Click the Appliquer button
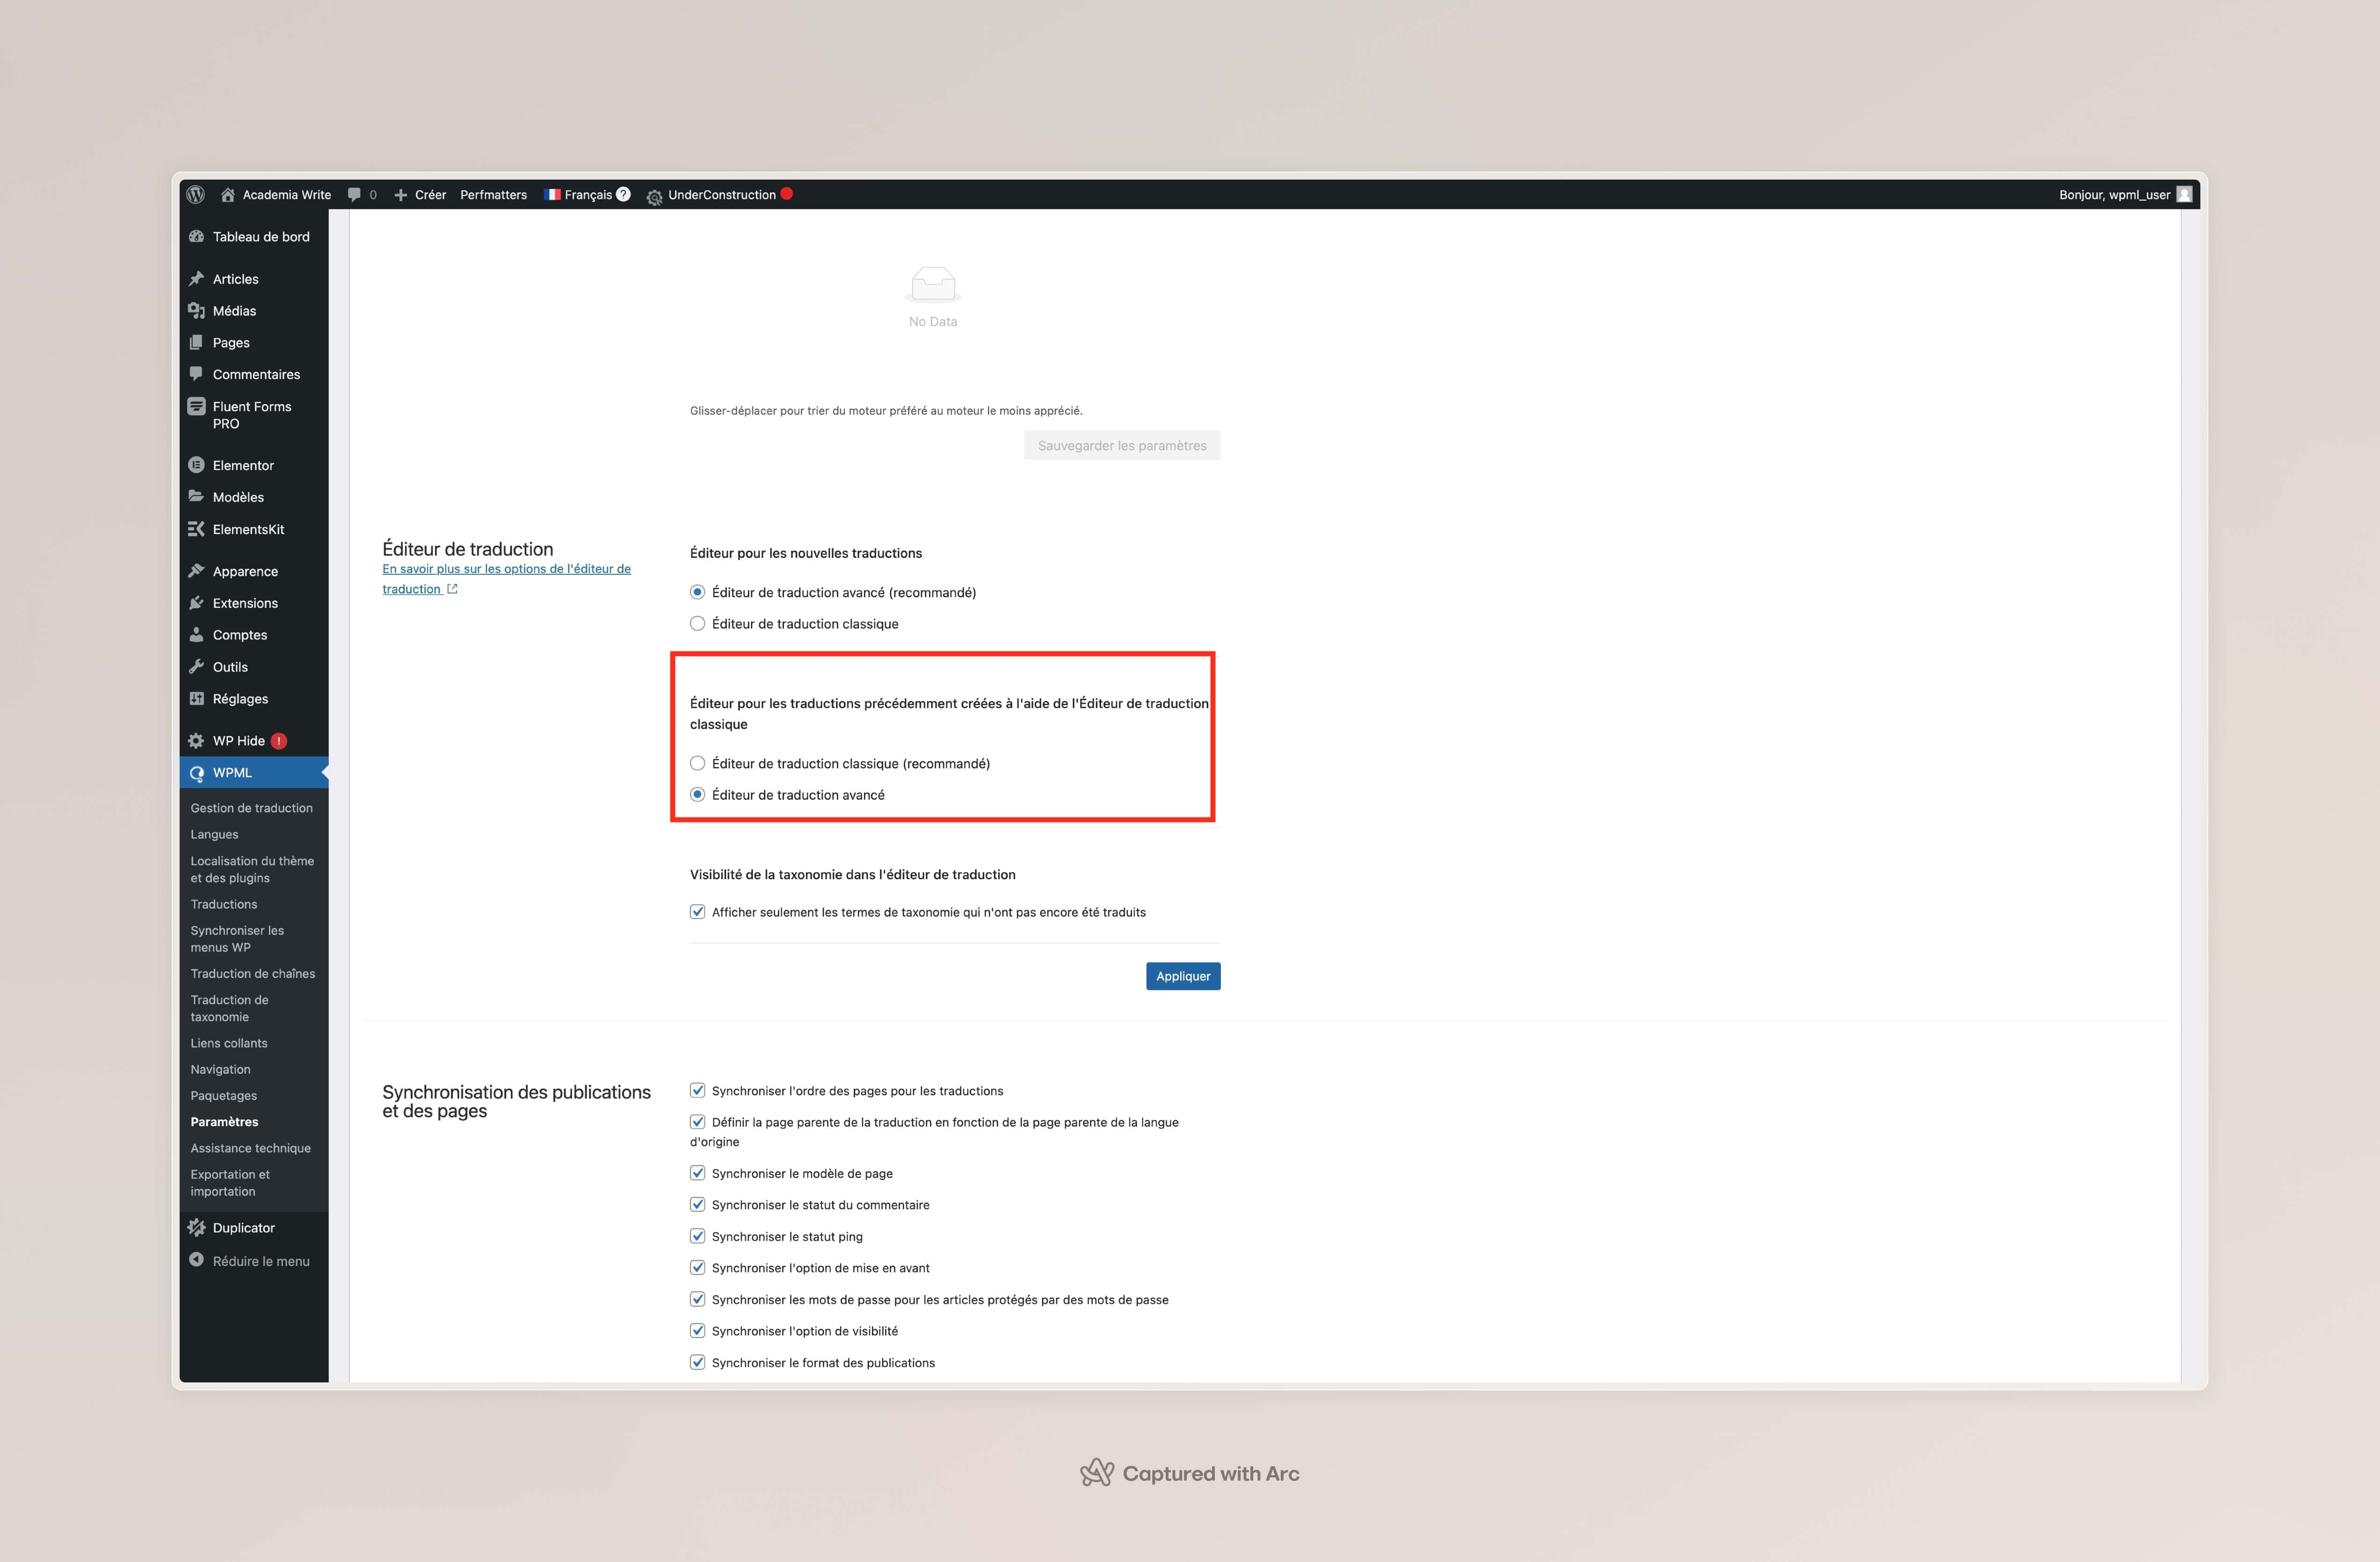The height and width of the screenshot is (1562, 2380). click(x=1183, y=976)
